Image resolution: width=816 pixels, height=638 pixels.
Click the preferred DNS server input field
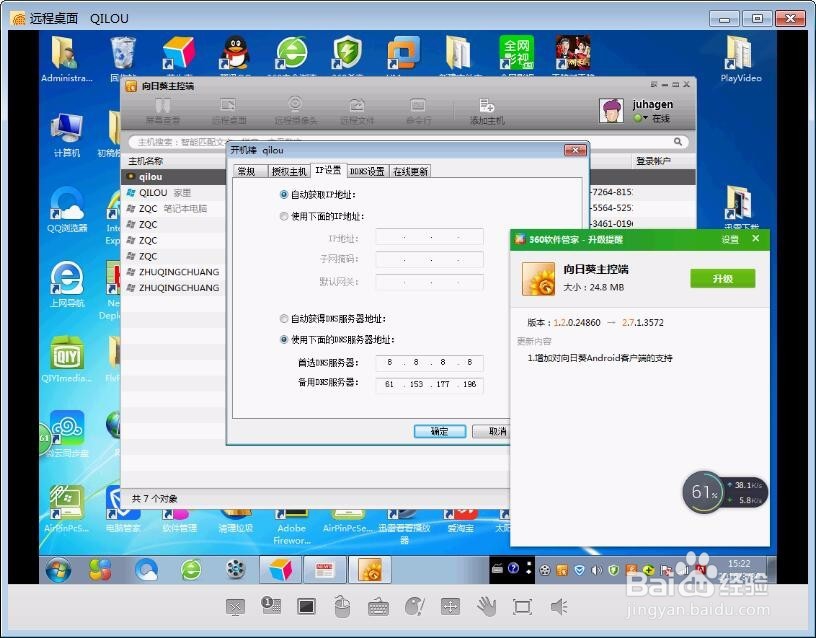428,363
